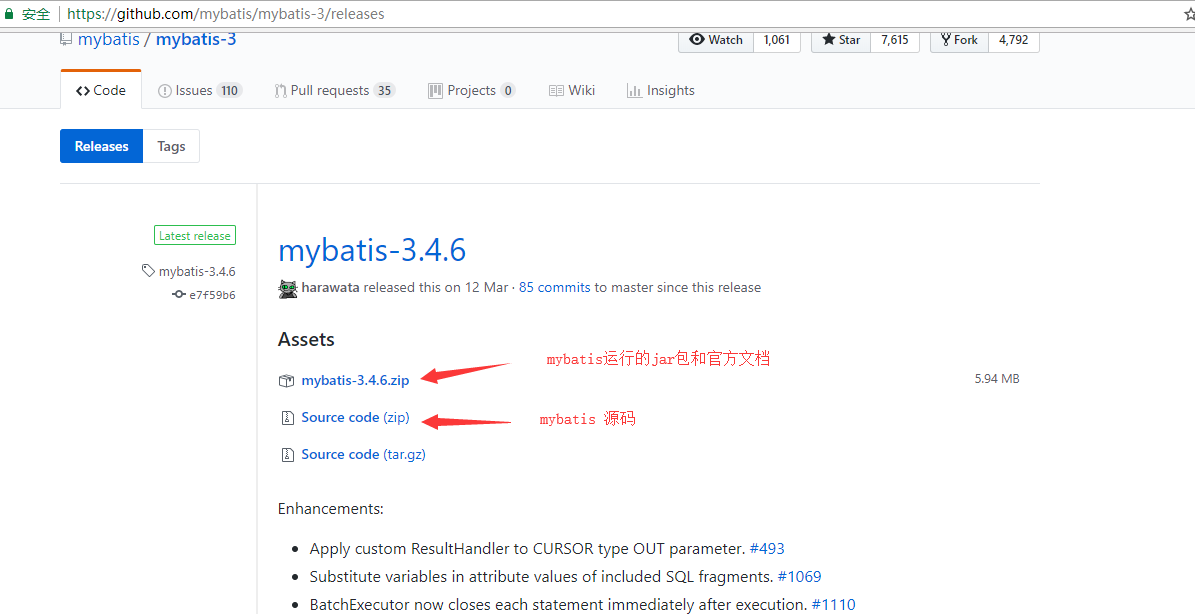This screenshot has width=1195, height=614.
Task: Switch to the Tags view
Action: (171, 146)
